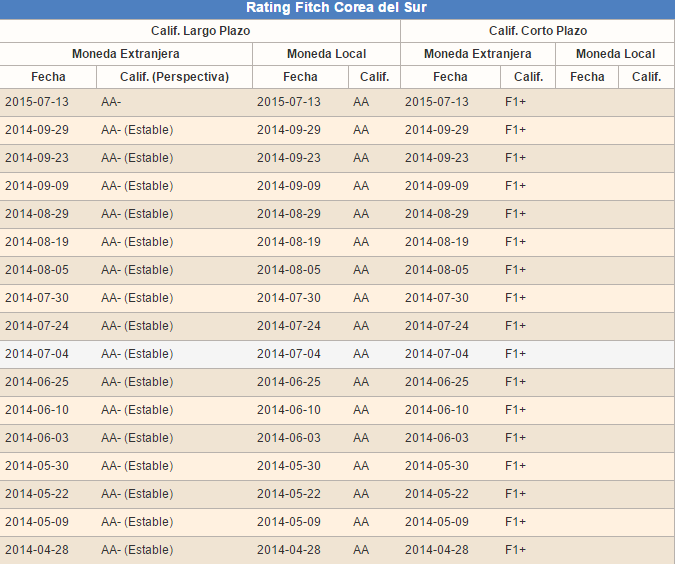Click the short-term 2014-06-10 date next to F1+
The height and width of the screenshot is (564, 675).
[x=437, y=410]
